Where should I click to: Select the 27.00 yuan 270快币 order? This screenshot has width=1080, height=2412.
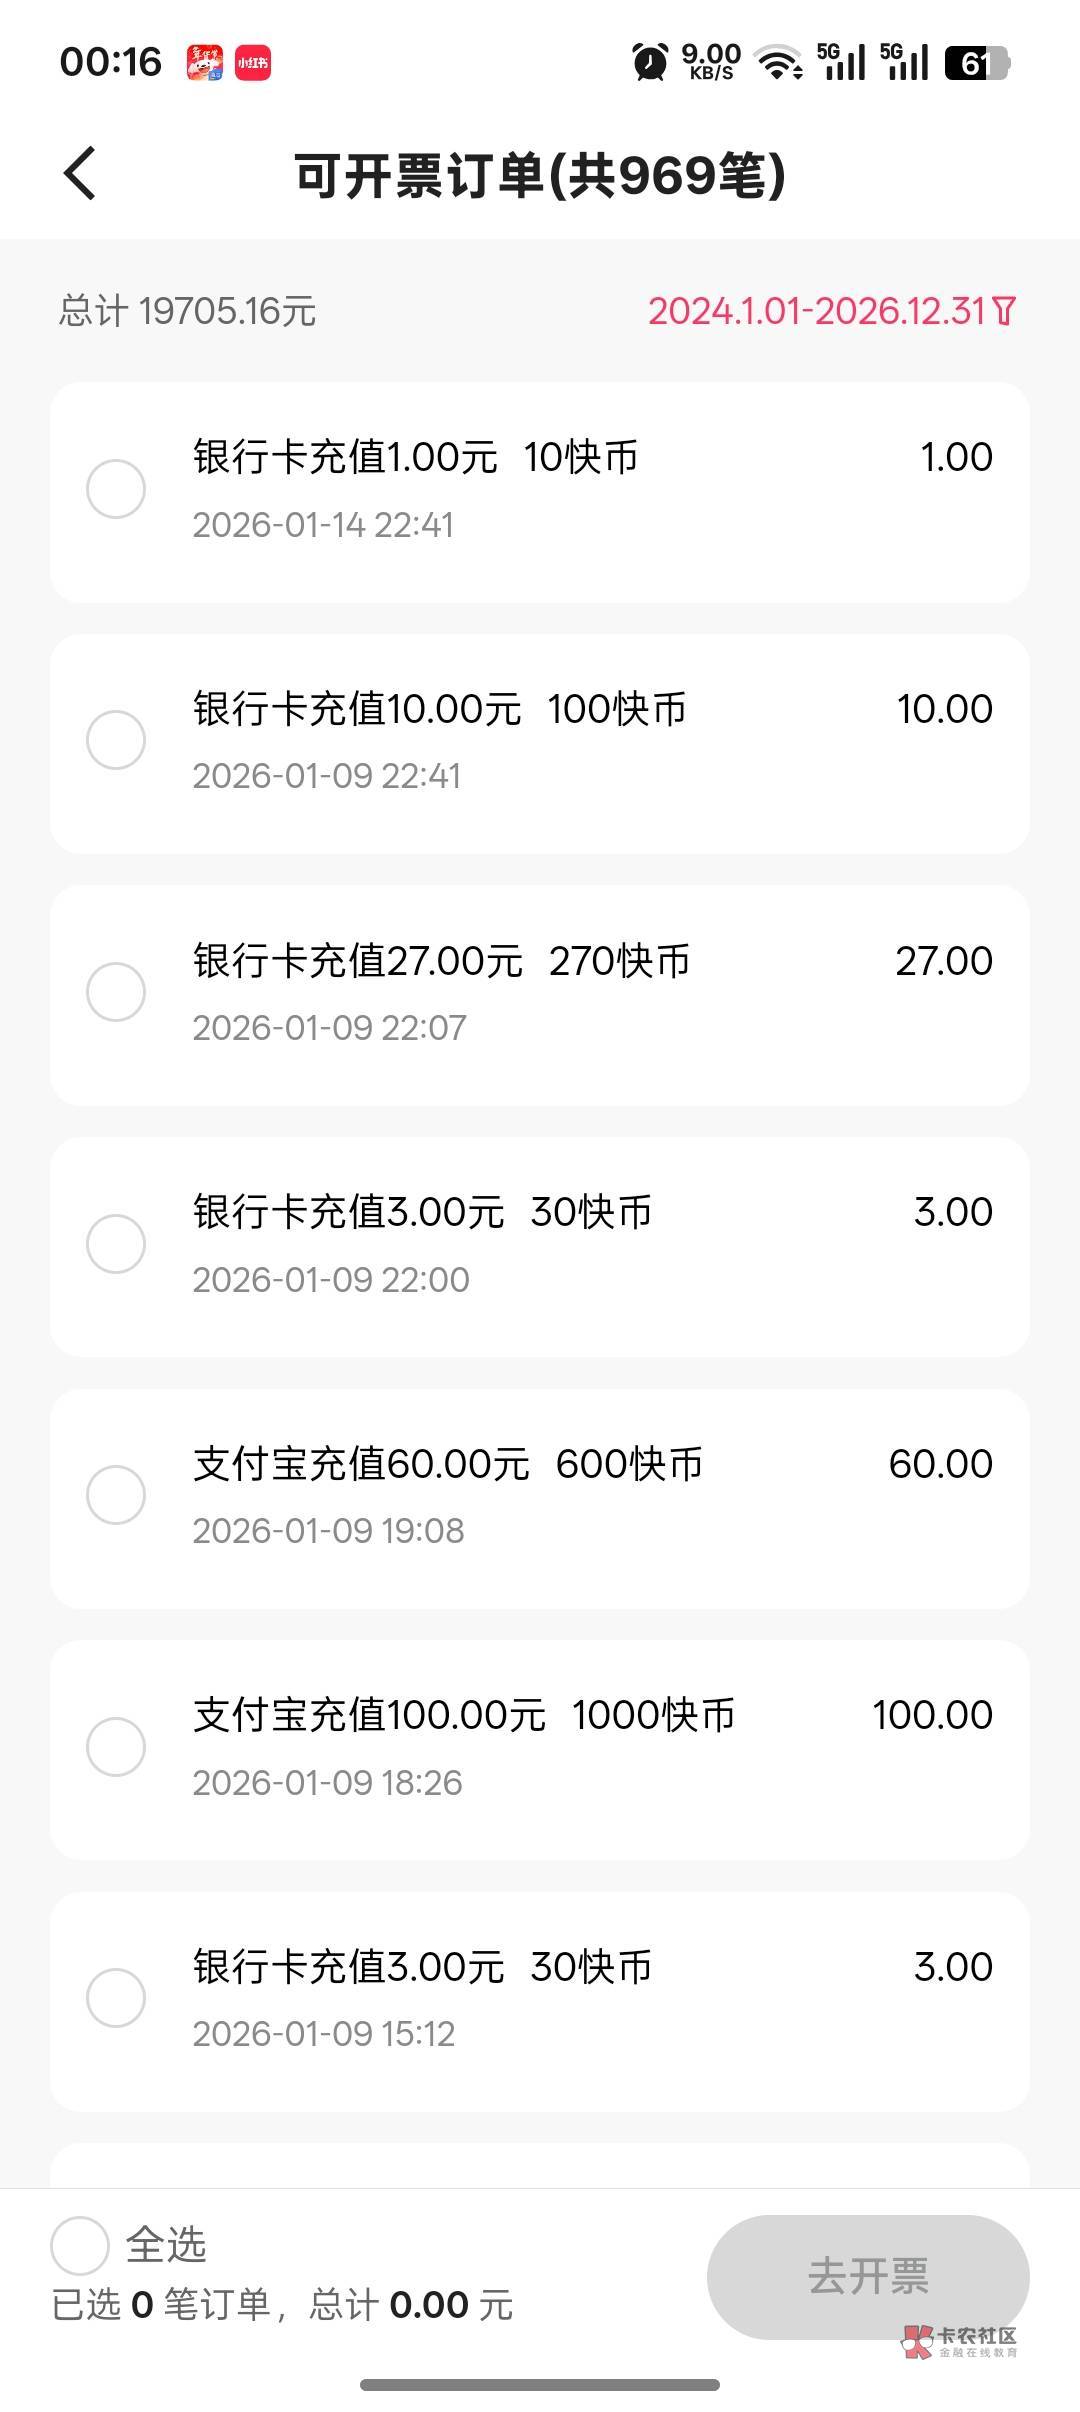(x=116, y=992)
